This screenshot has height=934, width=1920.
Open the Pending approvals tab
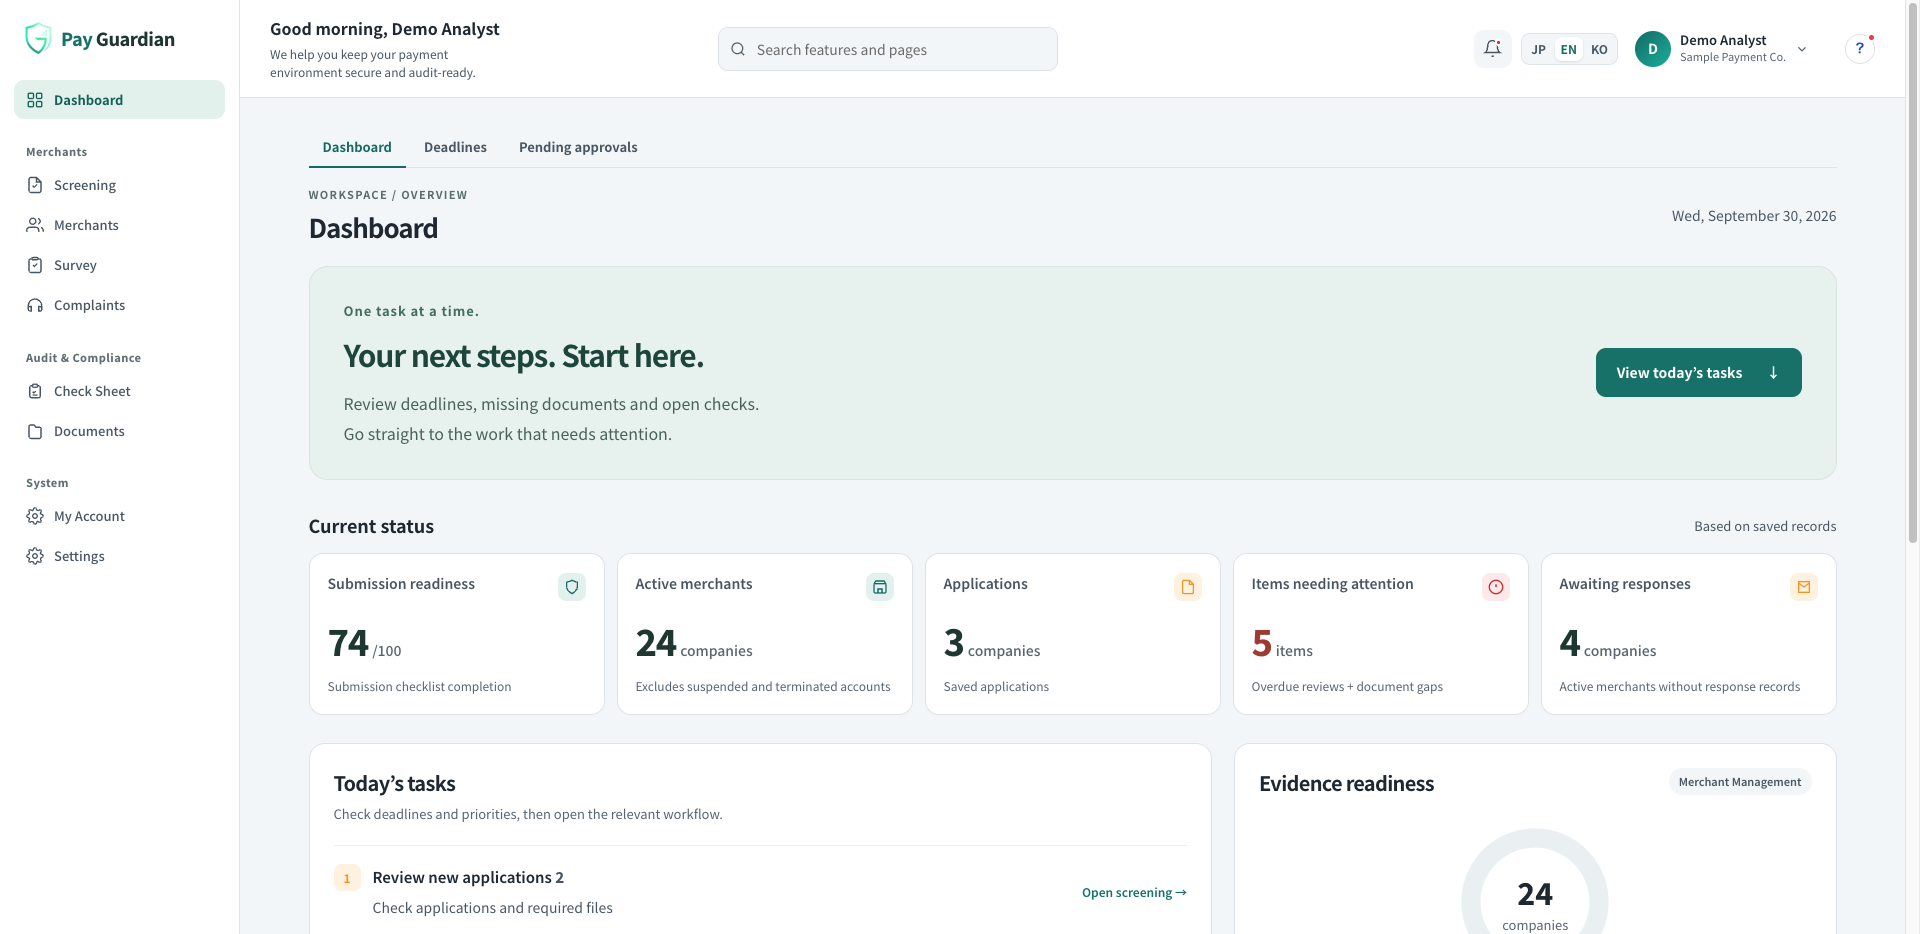[x=578, y=147]
